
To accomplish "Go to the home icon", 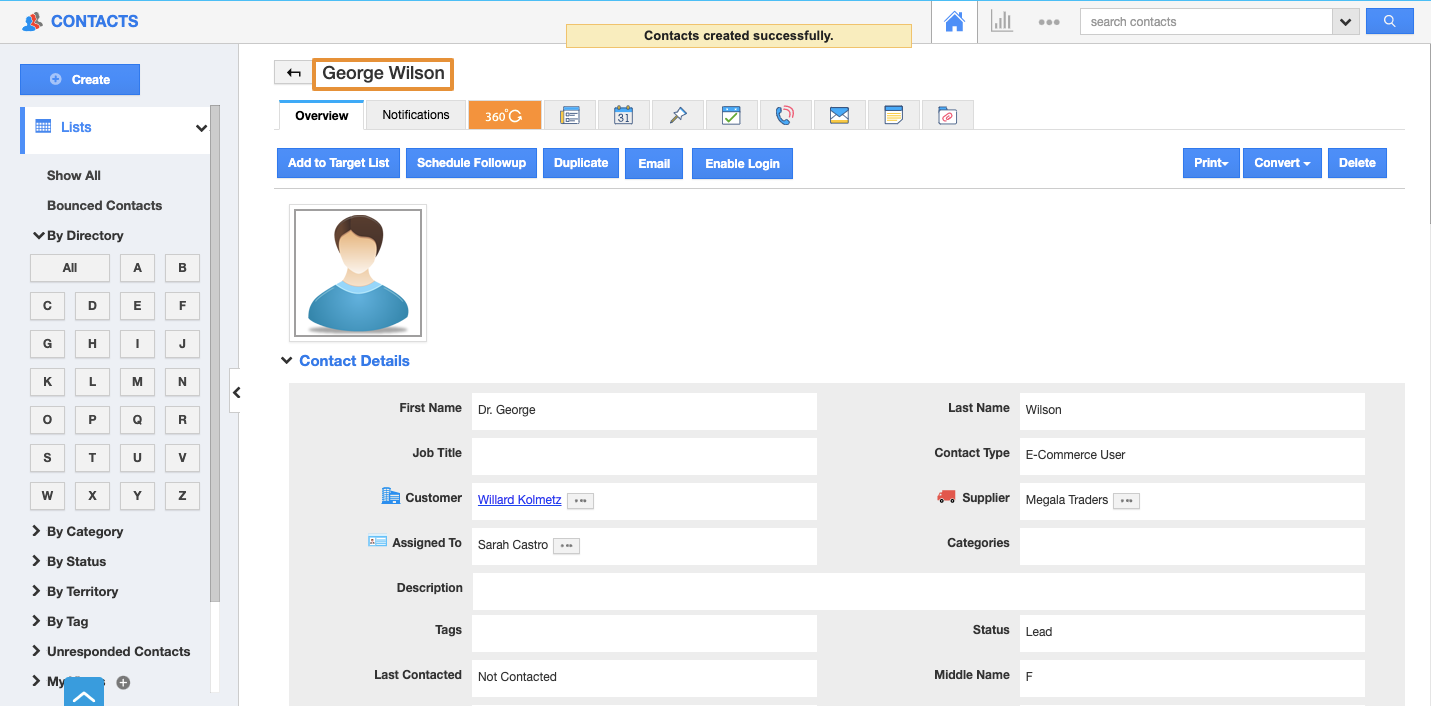I will pyautogui.click(x=954, y=21).
